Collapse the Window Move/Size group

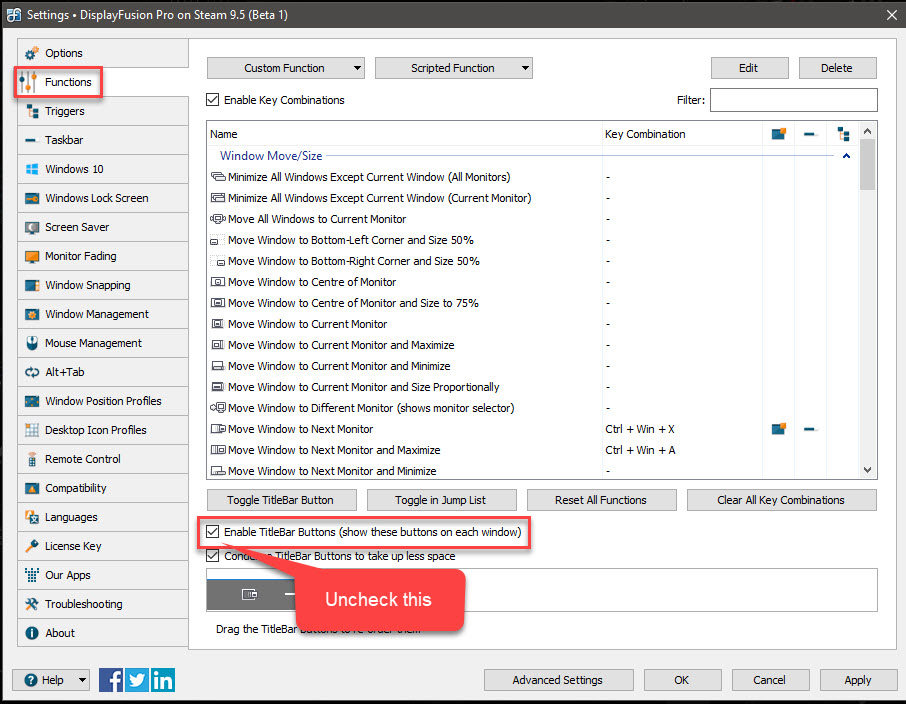(x=846, y=156)
